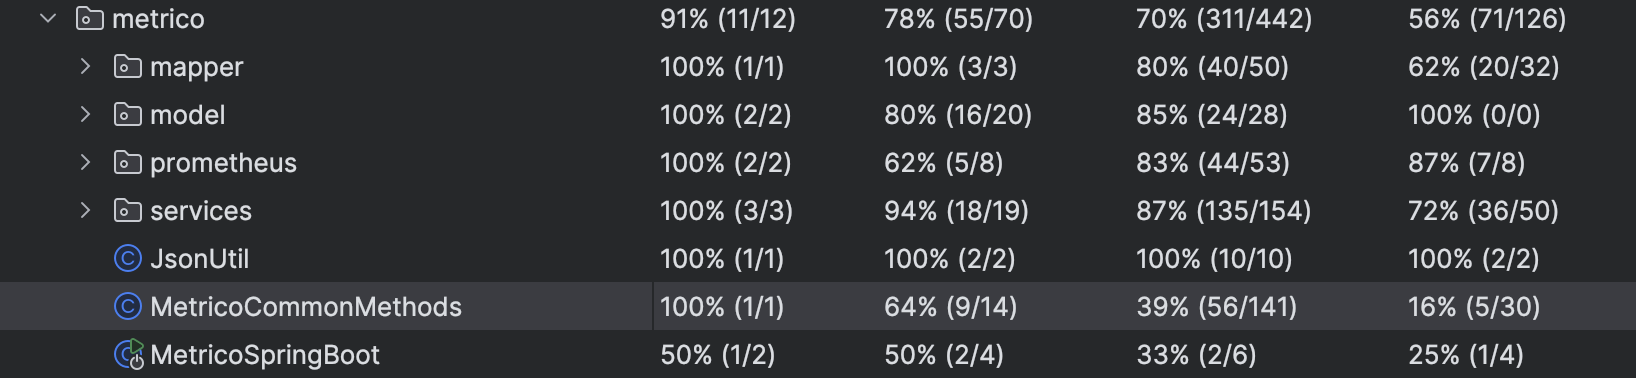Click the MetricoCommonMethods class icon
This screenshot has height=378, width=1636.
128,306
